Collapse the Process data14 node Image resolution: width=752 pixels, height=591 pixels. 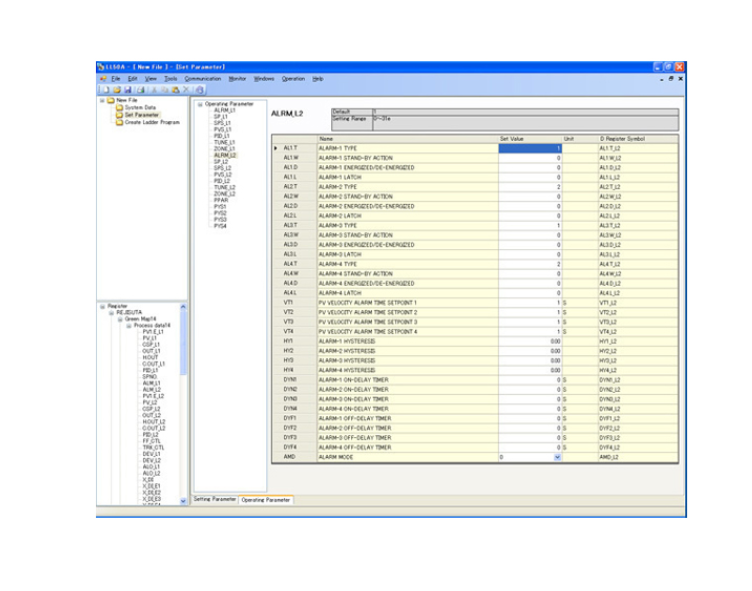click(x=129, y=324)
